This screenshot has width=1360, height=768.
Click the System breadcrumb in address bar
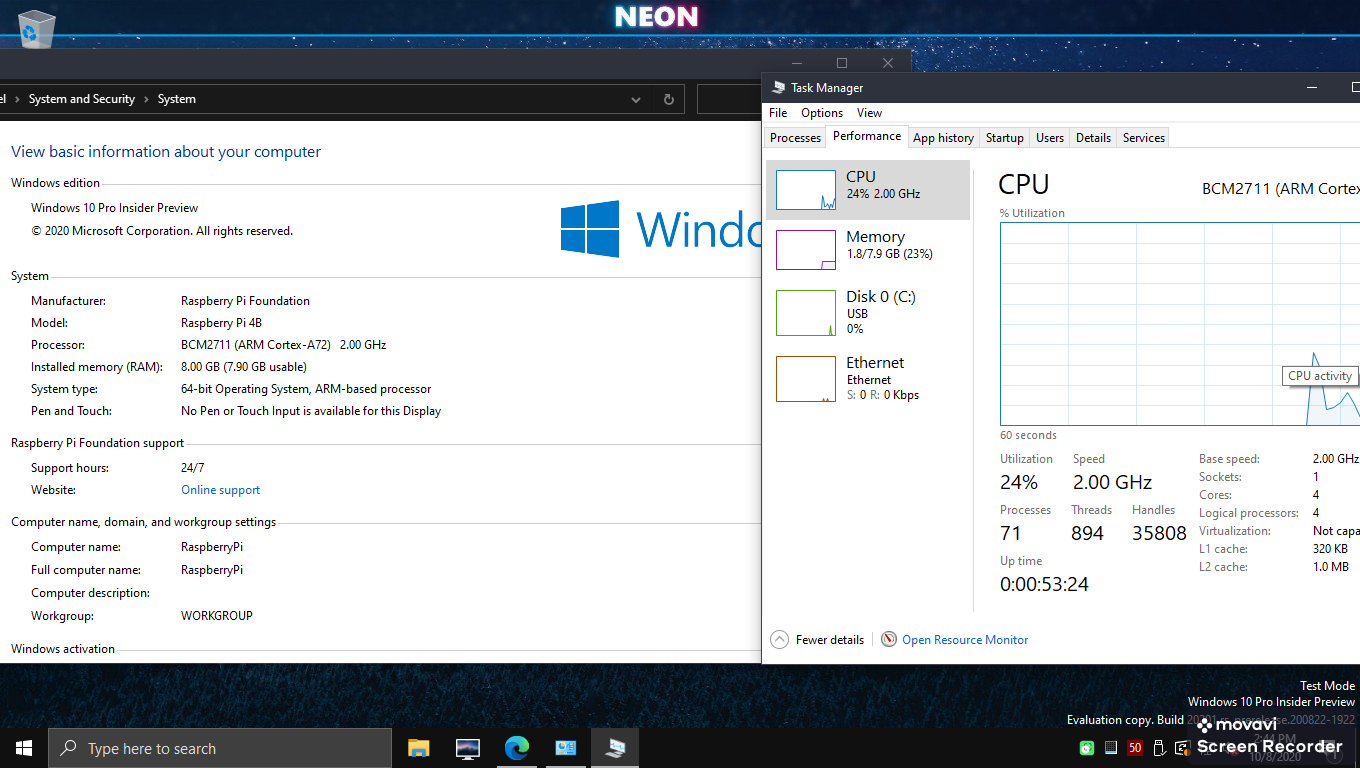[177, 100]
